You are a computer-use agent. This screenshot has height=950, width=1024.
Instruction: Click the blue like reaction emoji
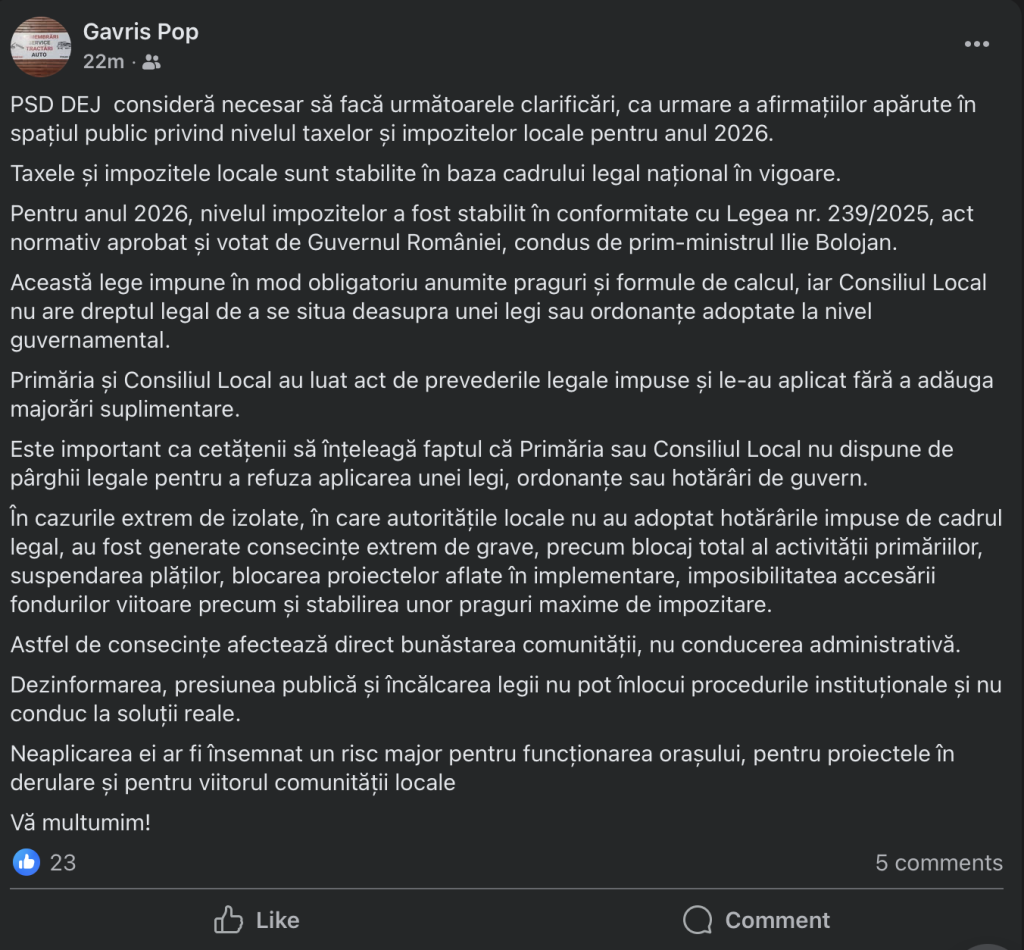(26, 862)
